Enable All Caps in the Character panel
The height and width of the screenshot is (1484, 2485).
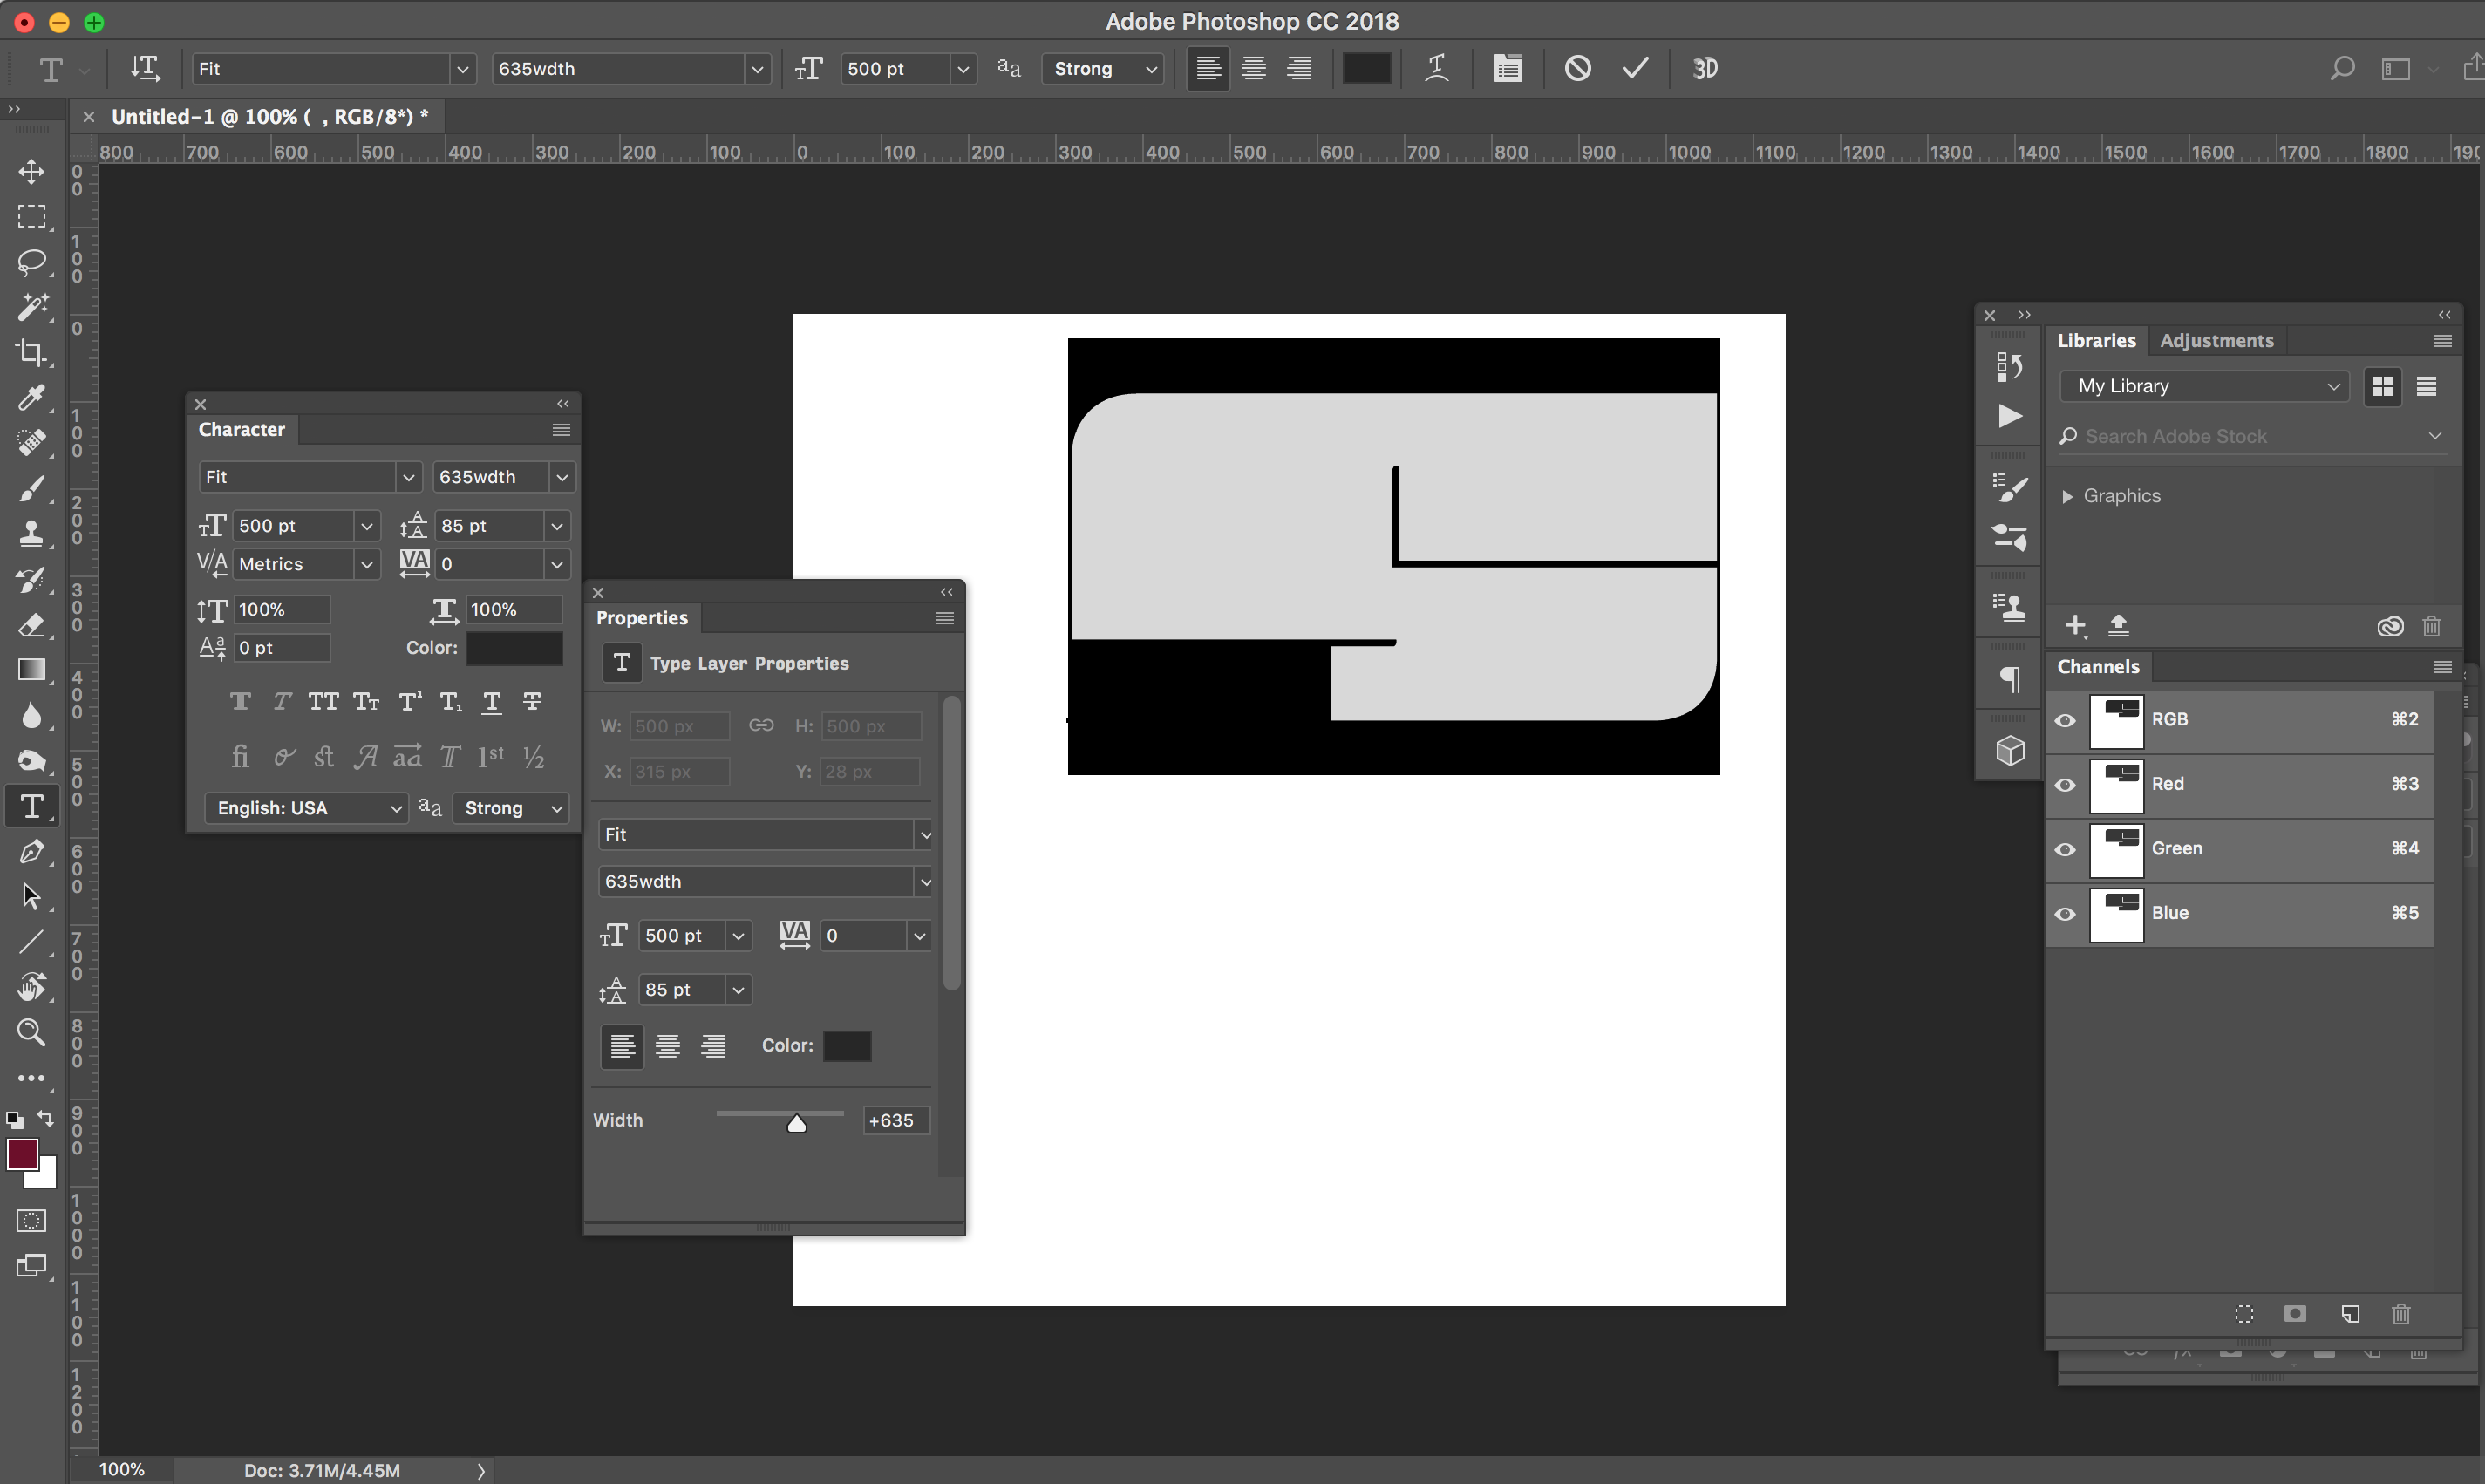(322, 701)
